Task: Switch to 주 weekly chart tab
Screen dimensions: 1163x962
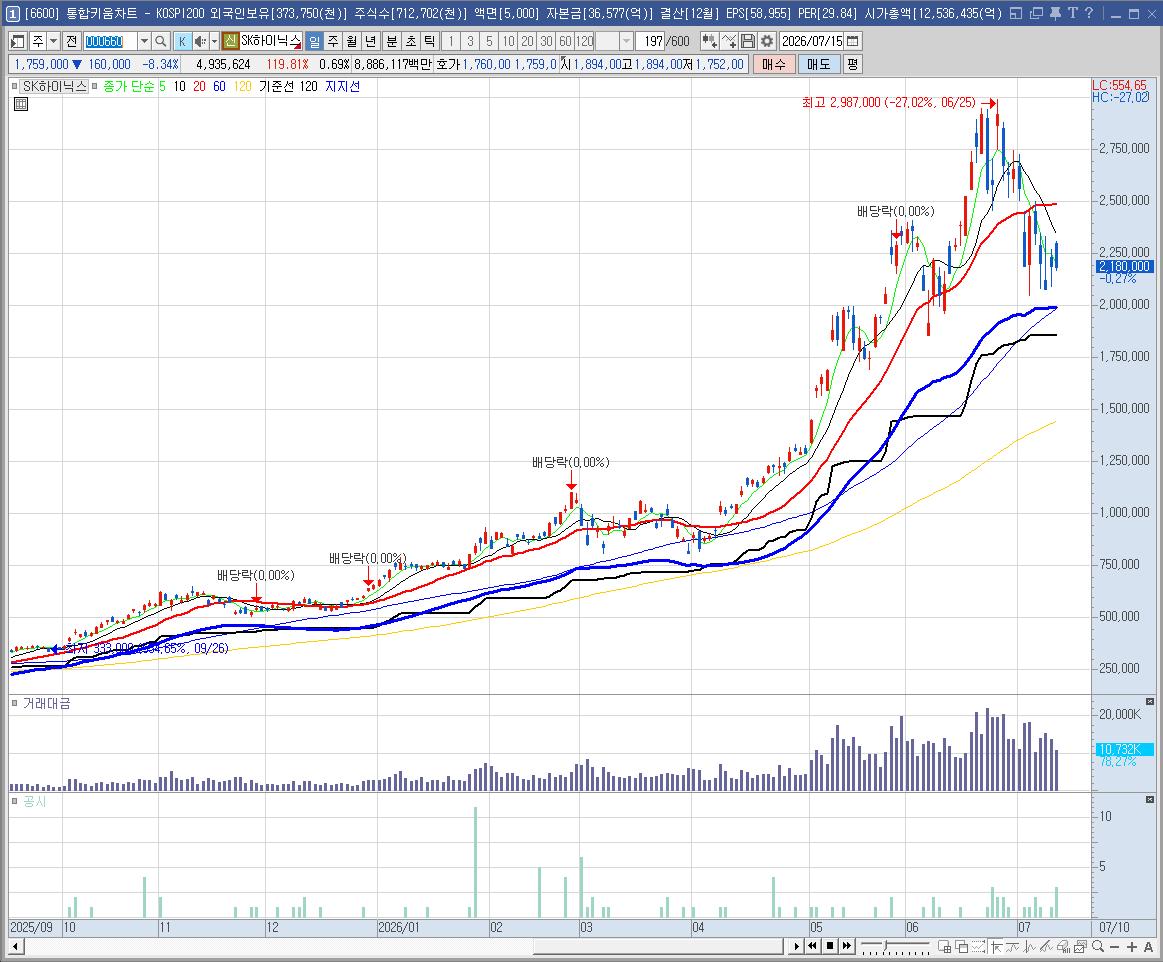Action: [x=333, y=42]
